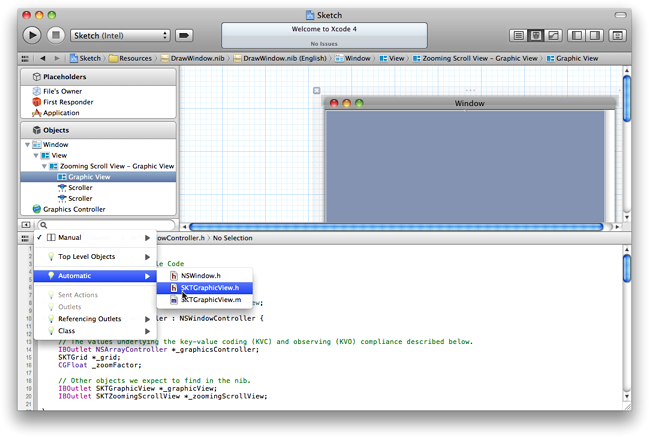Open the Sketch (Intel) scheme dropdown
649x437 pixels.
coord(120,35)
